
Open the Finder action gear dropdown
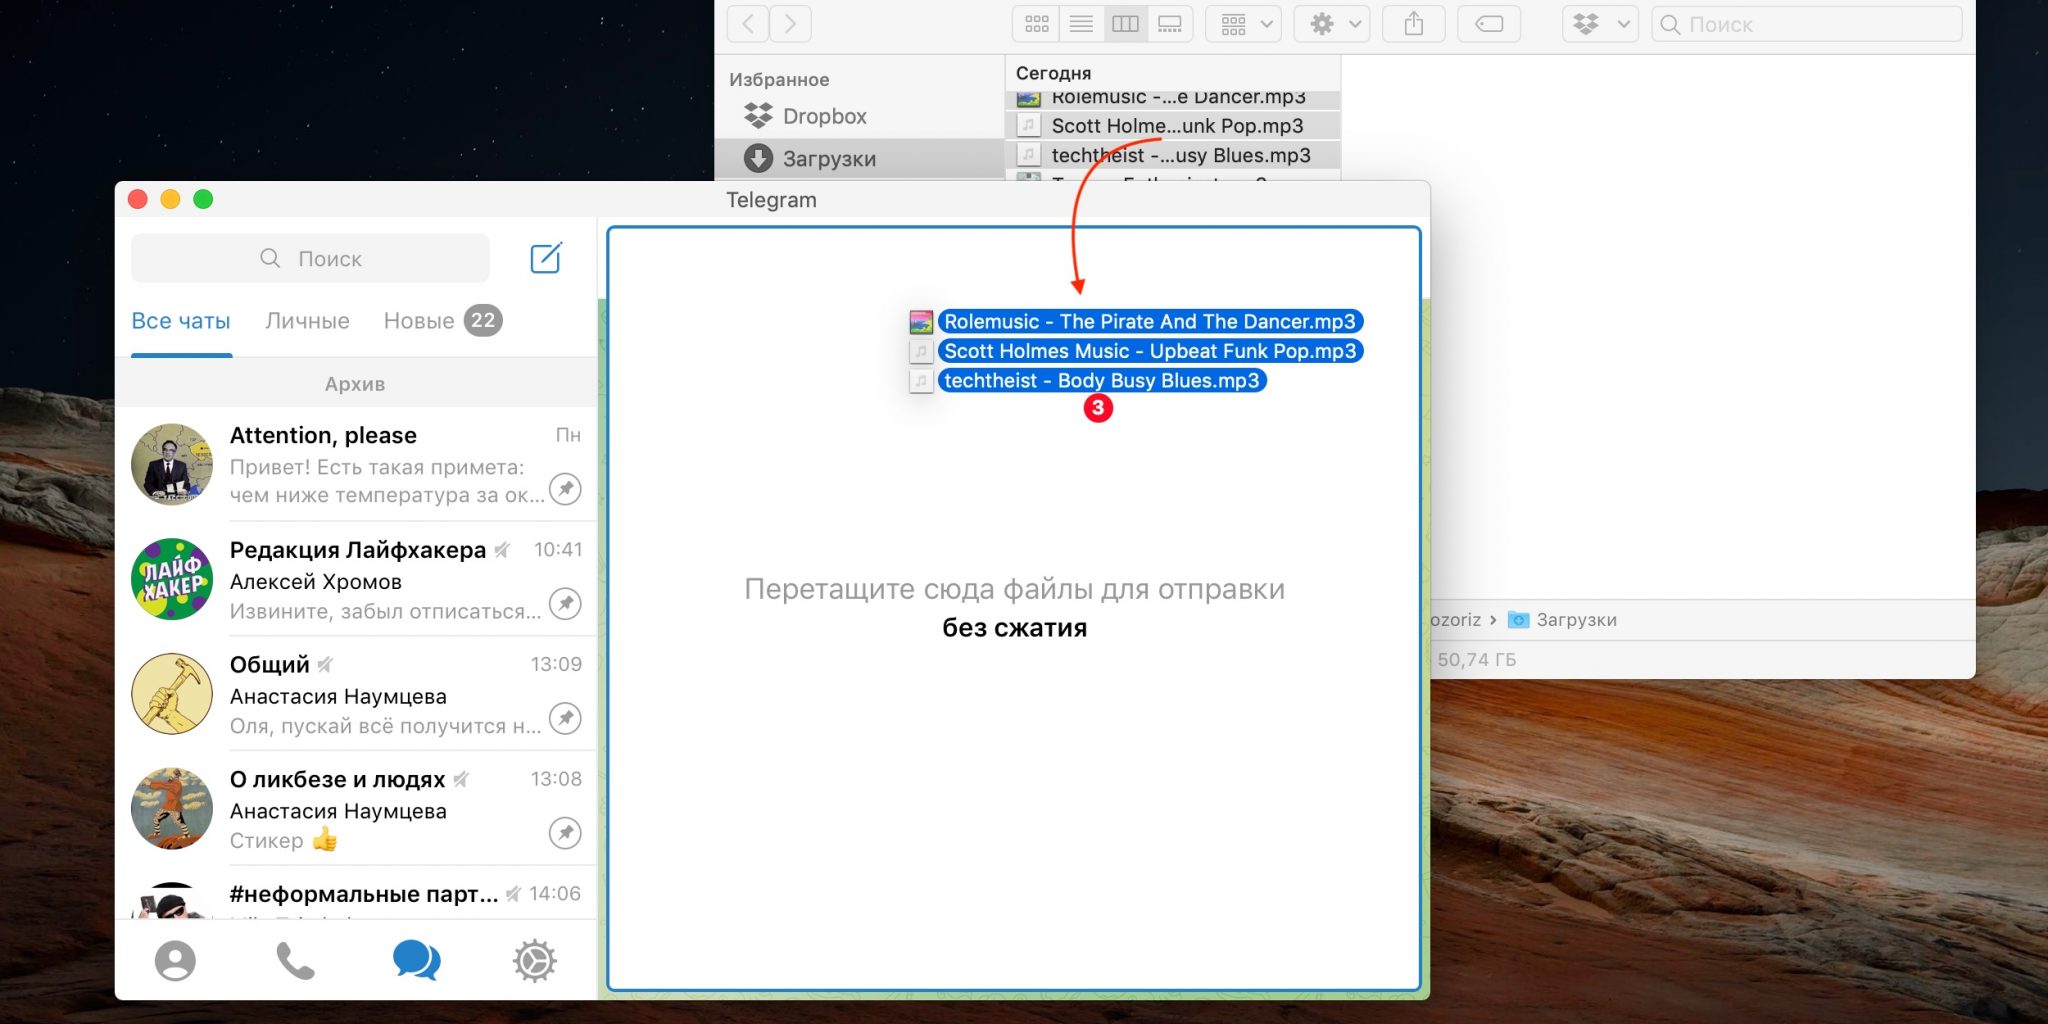point(1332,24)
